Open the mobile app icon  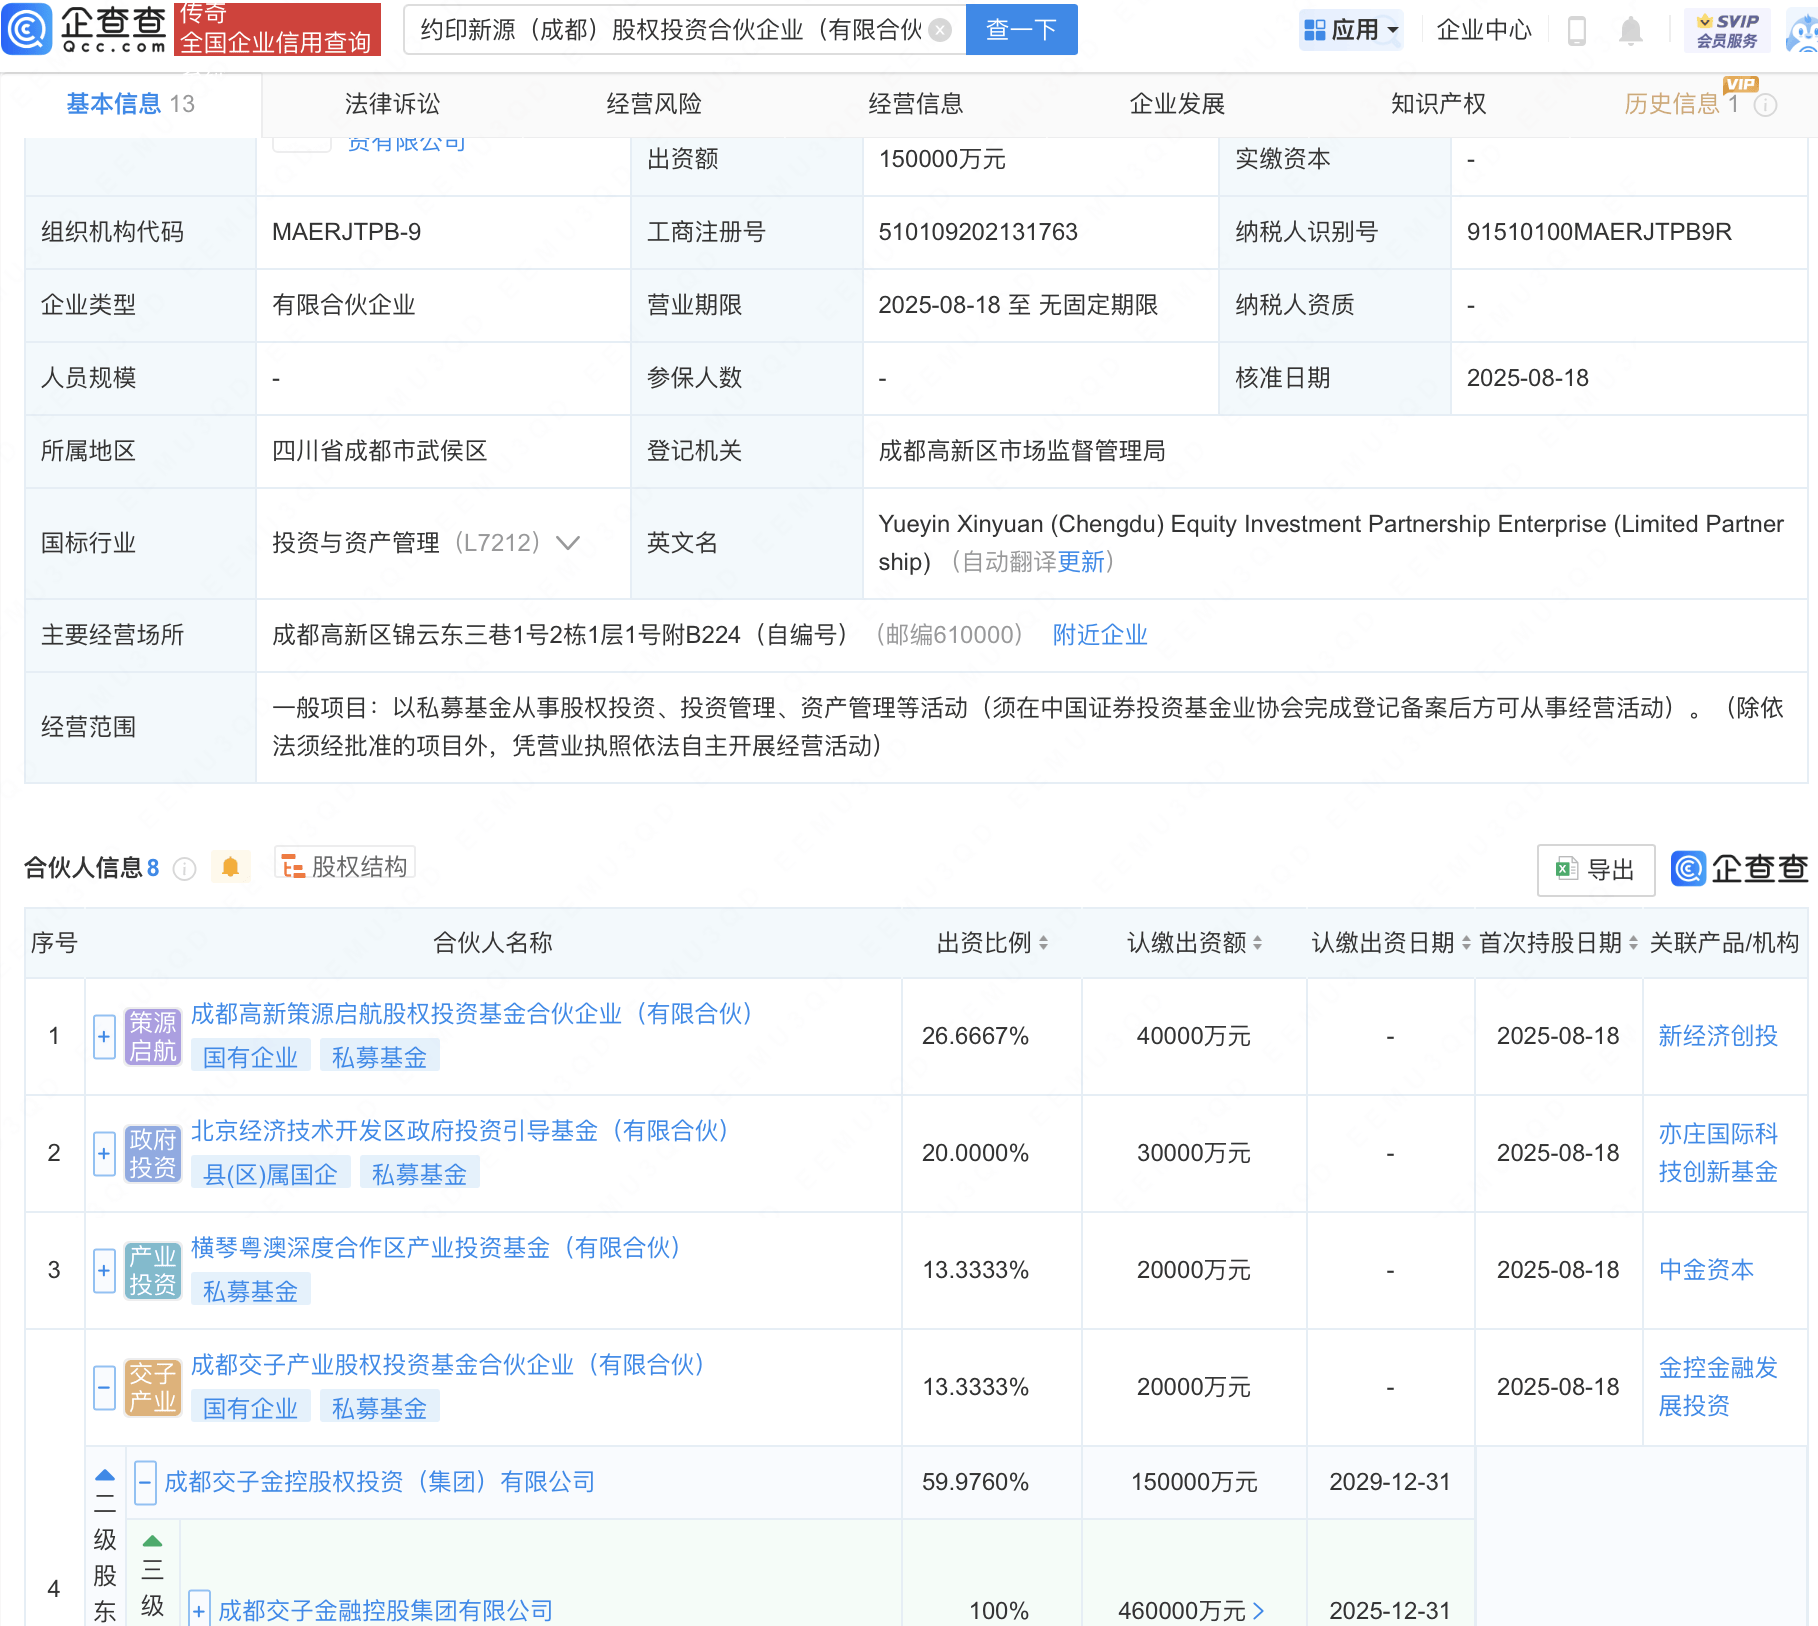click(x=1577, y=30)
